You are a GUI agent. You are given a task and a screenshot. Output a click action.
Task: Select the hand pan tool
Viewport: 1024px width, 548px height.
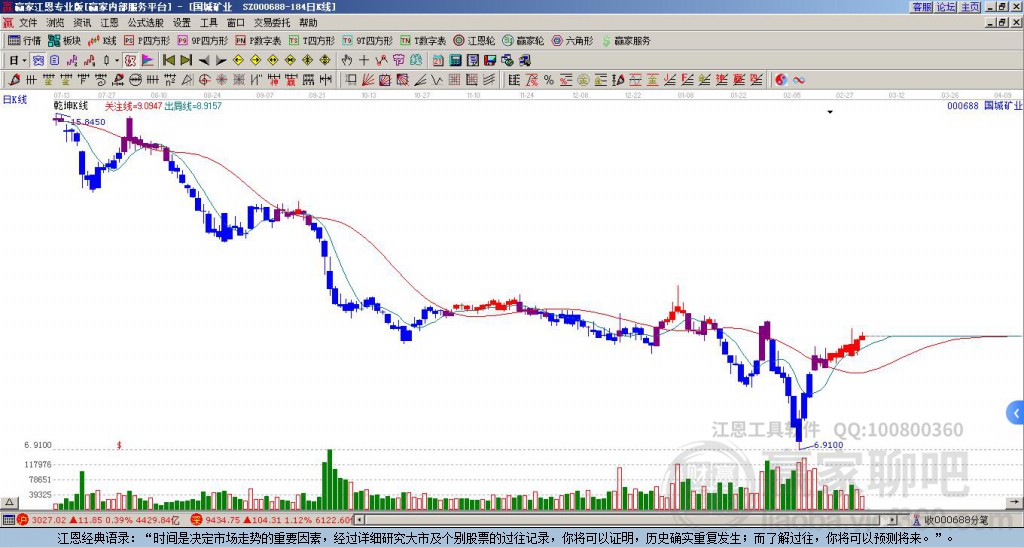[347, 61]
